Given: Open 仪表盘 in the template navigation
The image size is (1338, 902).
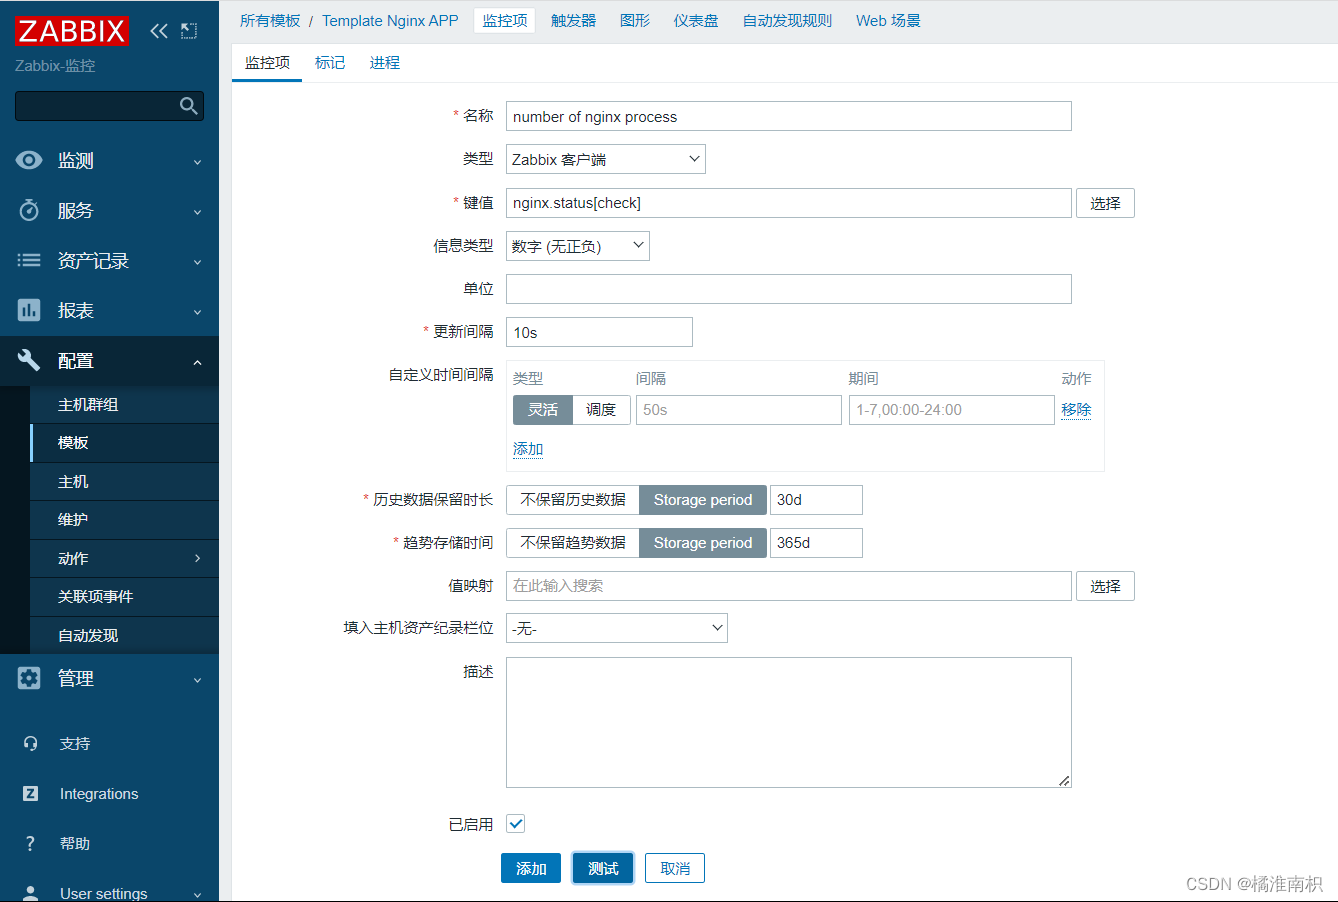Looking at the screenshot, I should pos(696,20).
